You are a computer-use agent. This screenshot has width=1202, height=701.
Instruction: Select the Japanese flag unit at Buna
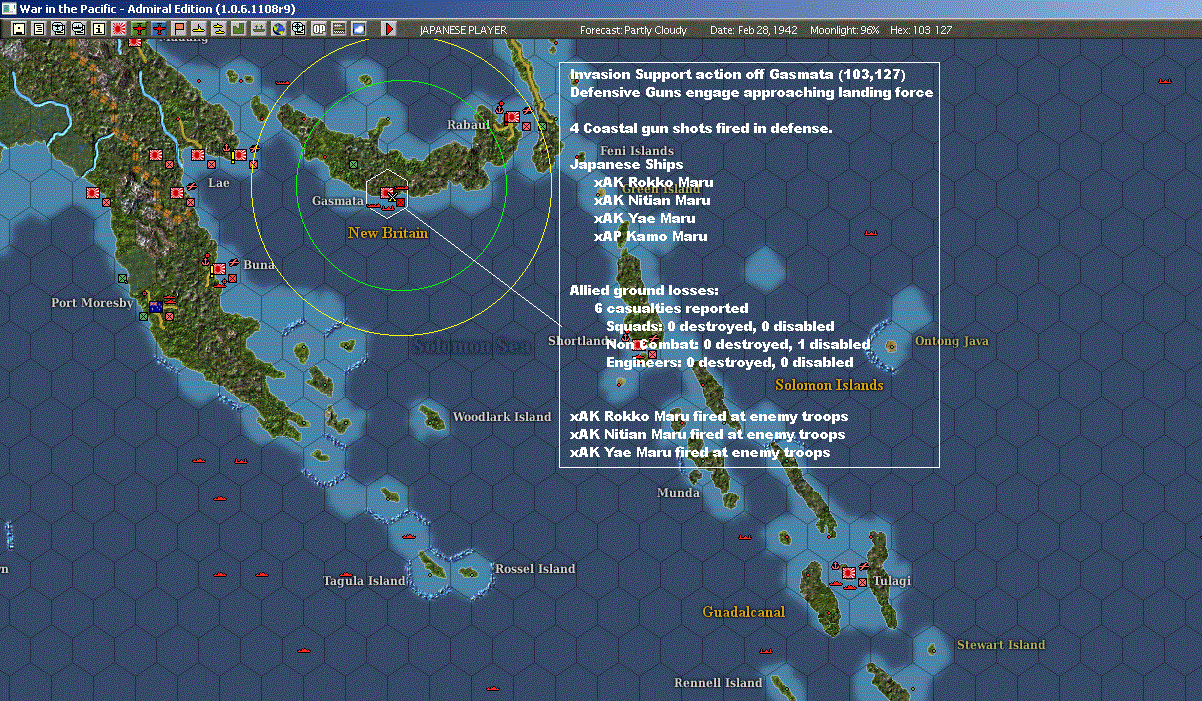218,269
